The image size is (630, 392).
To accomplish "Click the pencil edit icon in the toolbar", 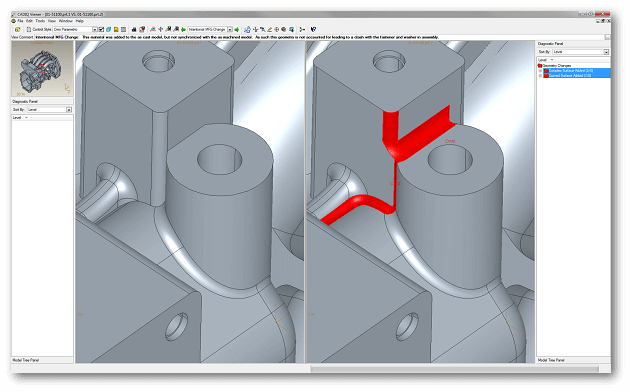I will pyautogui.click(x=270, y=29).
